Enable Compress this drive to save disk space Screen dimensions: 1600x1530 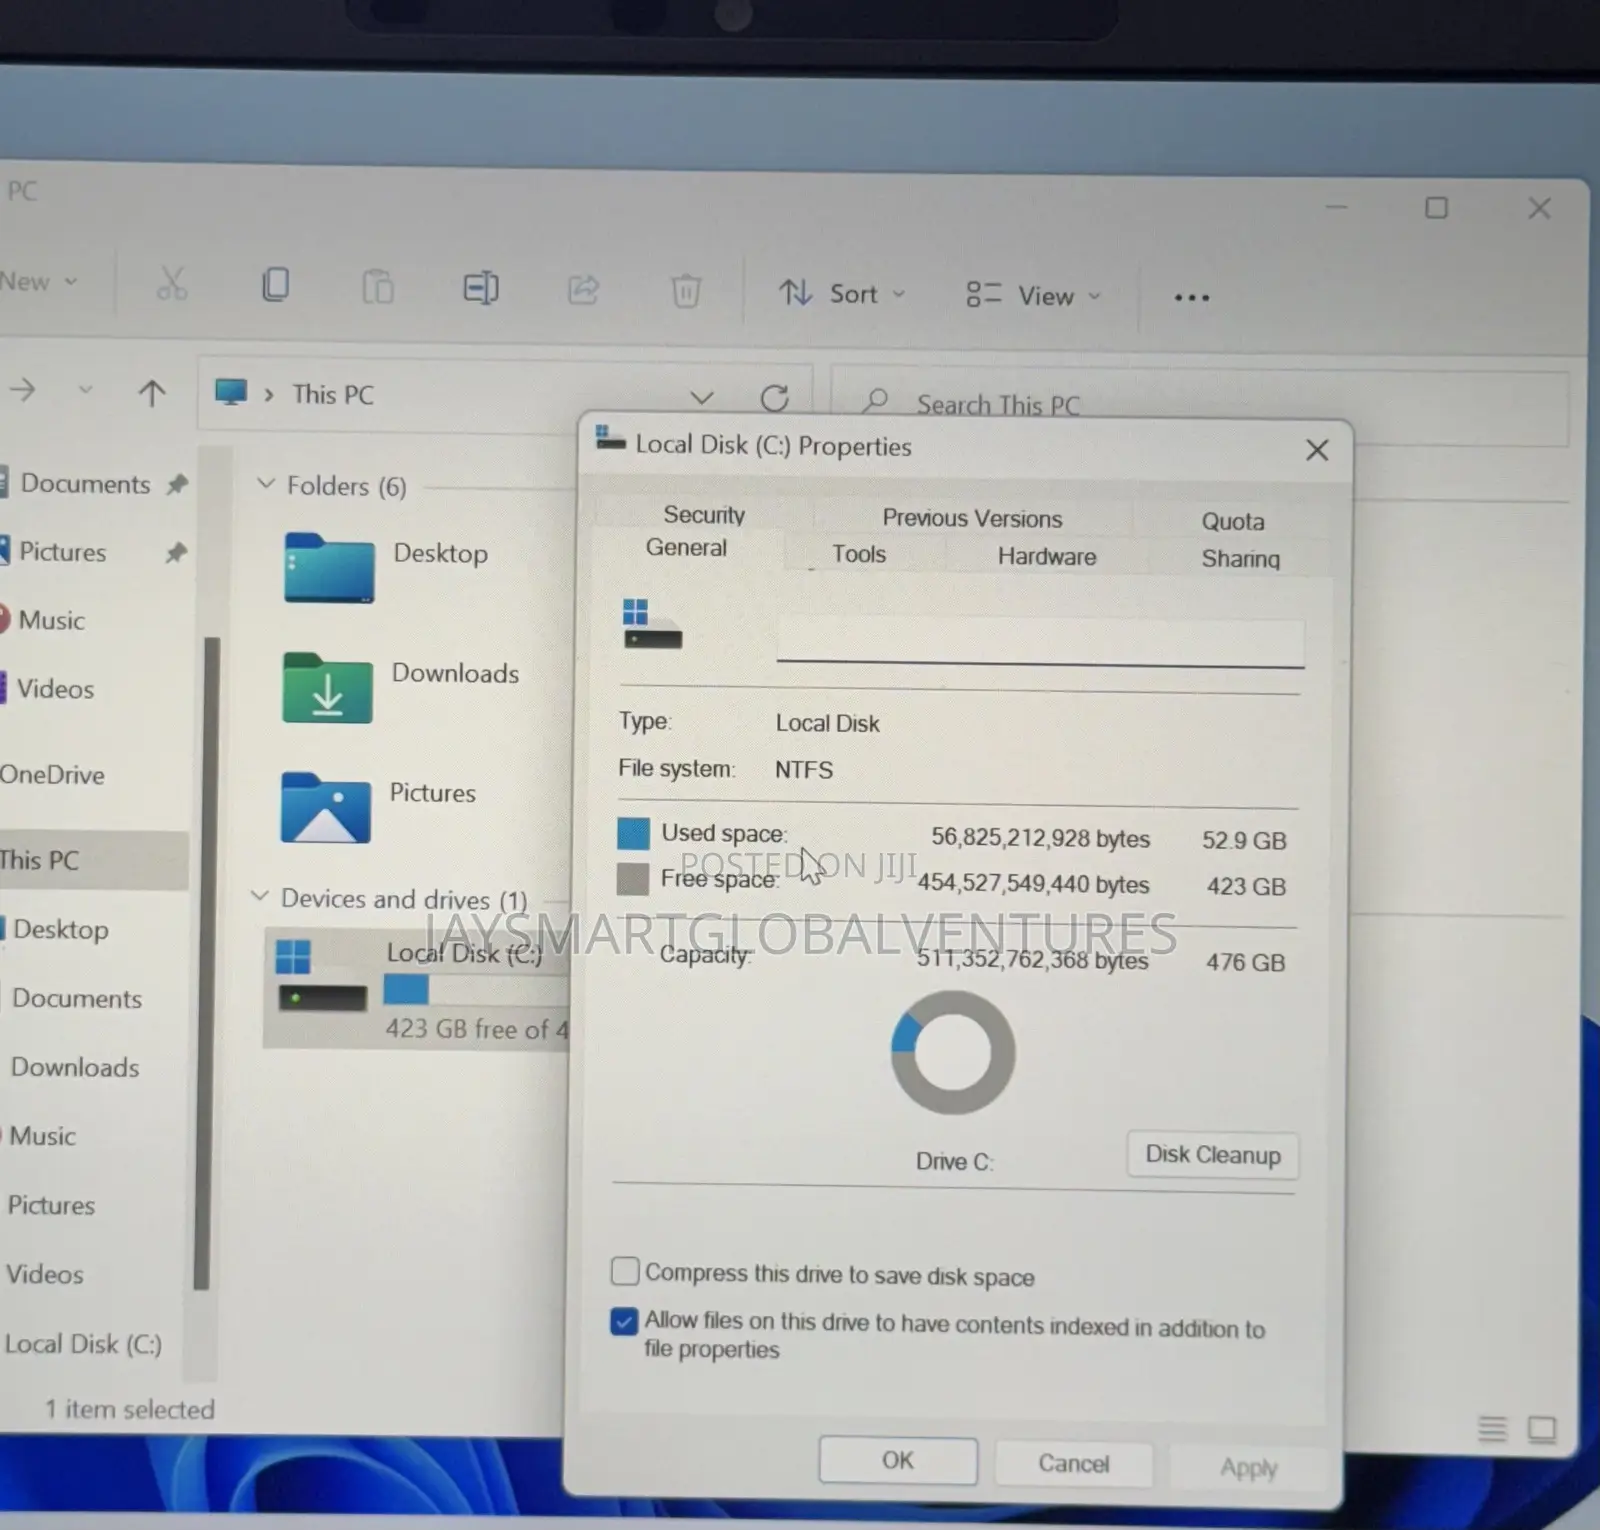(625, 1271)
